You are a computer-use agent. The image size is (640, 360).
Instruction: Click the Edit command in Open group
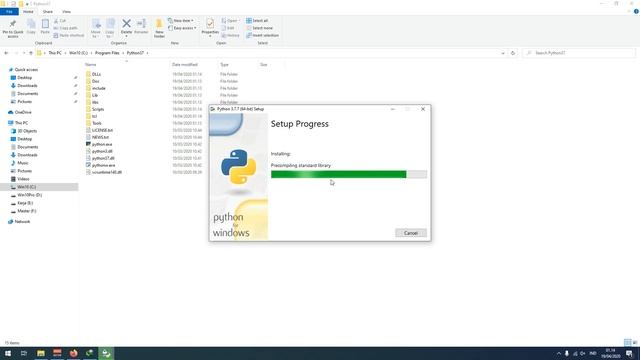click(228, 28)
